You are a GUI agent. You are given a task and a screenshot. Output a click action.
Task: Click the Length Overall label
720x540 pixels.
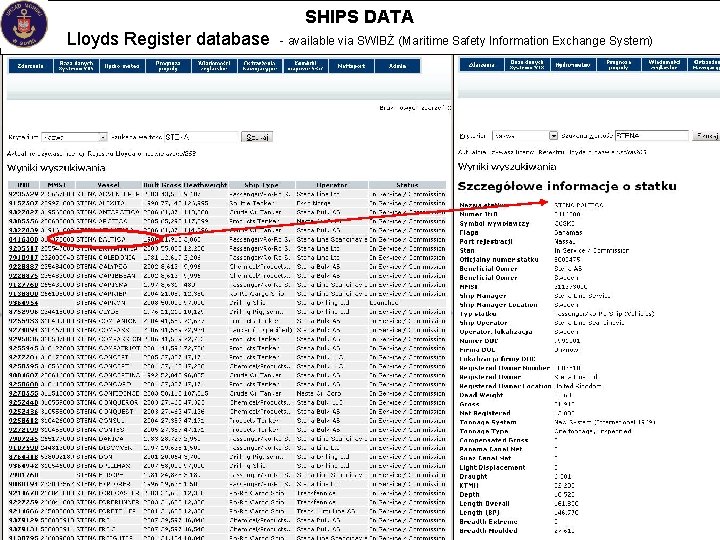click(x=484, y=504)
